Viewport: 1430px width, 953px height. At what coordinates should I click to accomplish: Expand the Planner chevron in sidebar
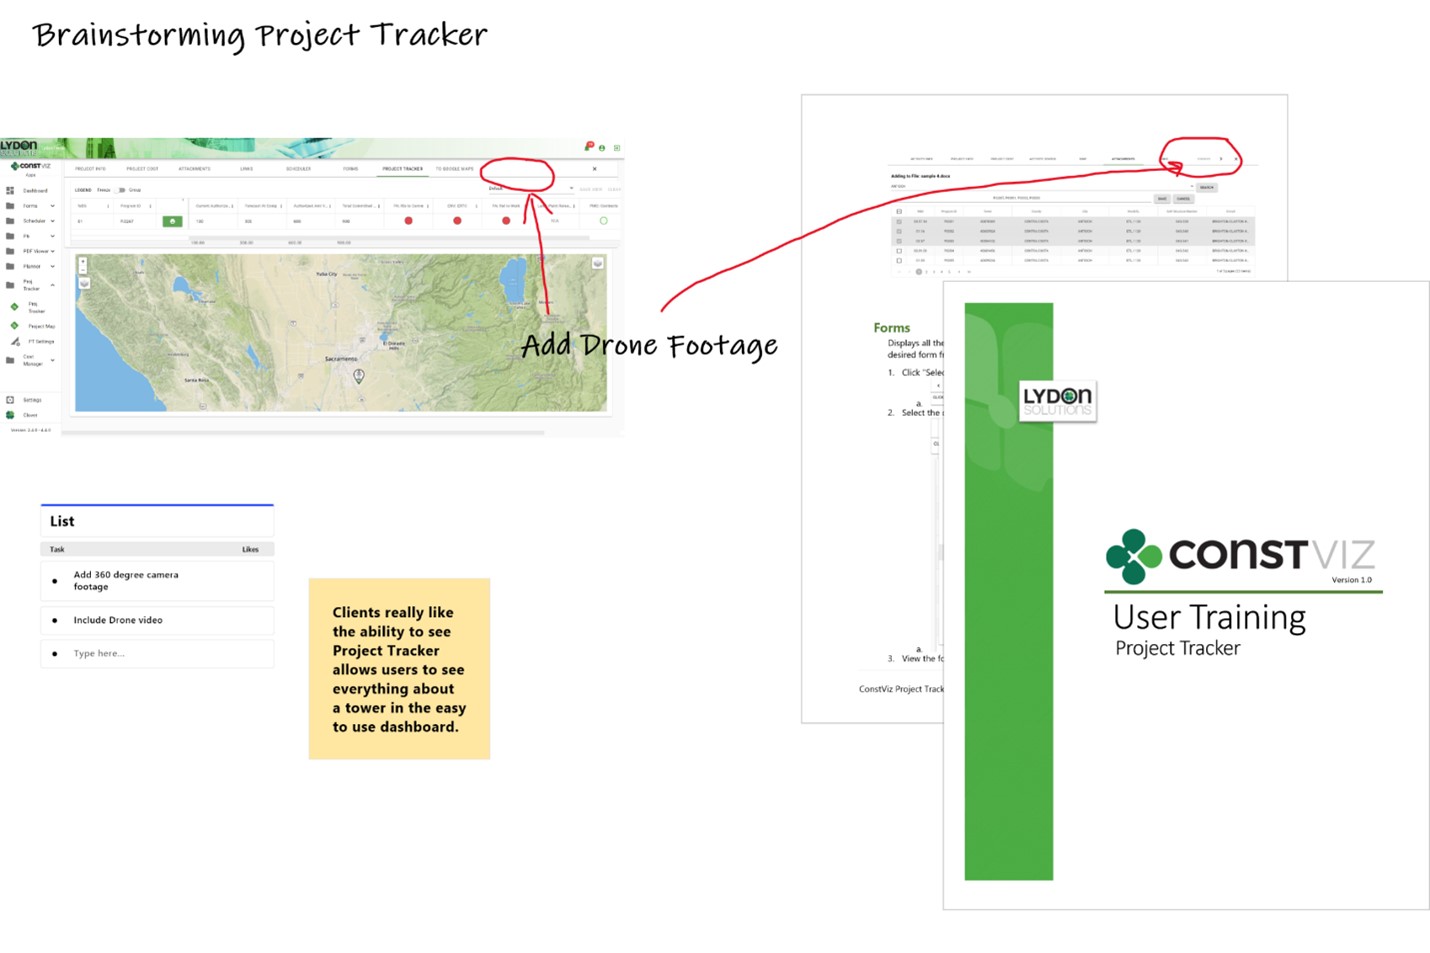tap(52, 266)
